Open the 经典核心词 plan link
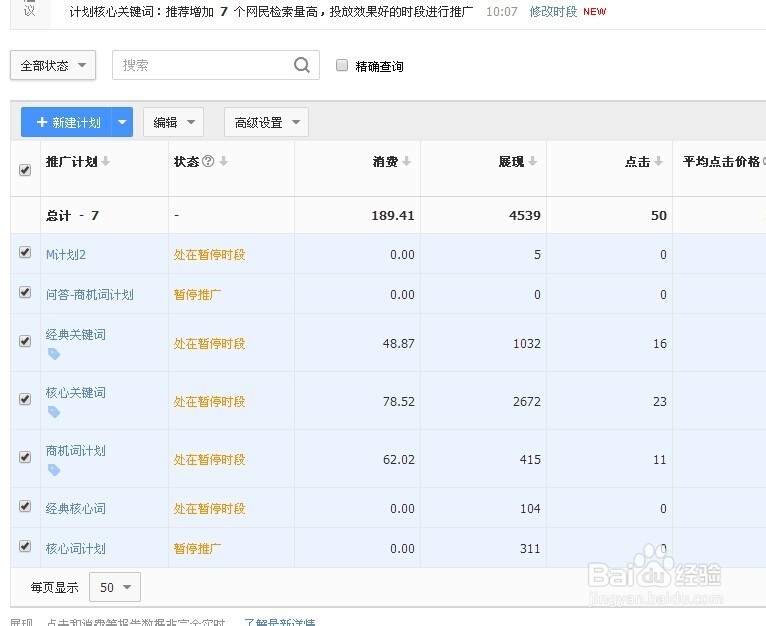The width and height of the screenshot is (766, 626). click(x=75, y=509)
